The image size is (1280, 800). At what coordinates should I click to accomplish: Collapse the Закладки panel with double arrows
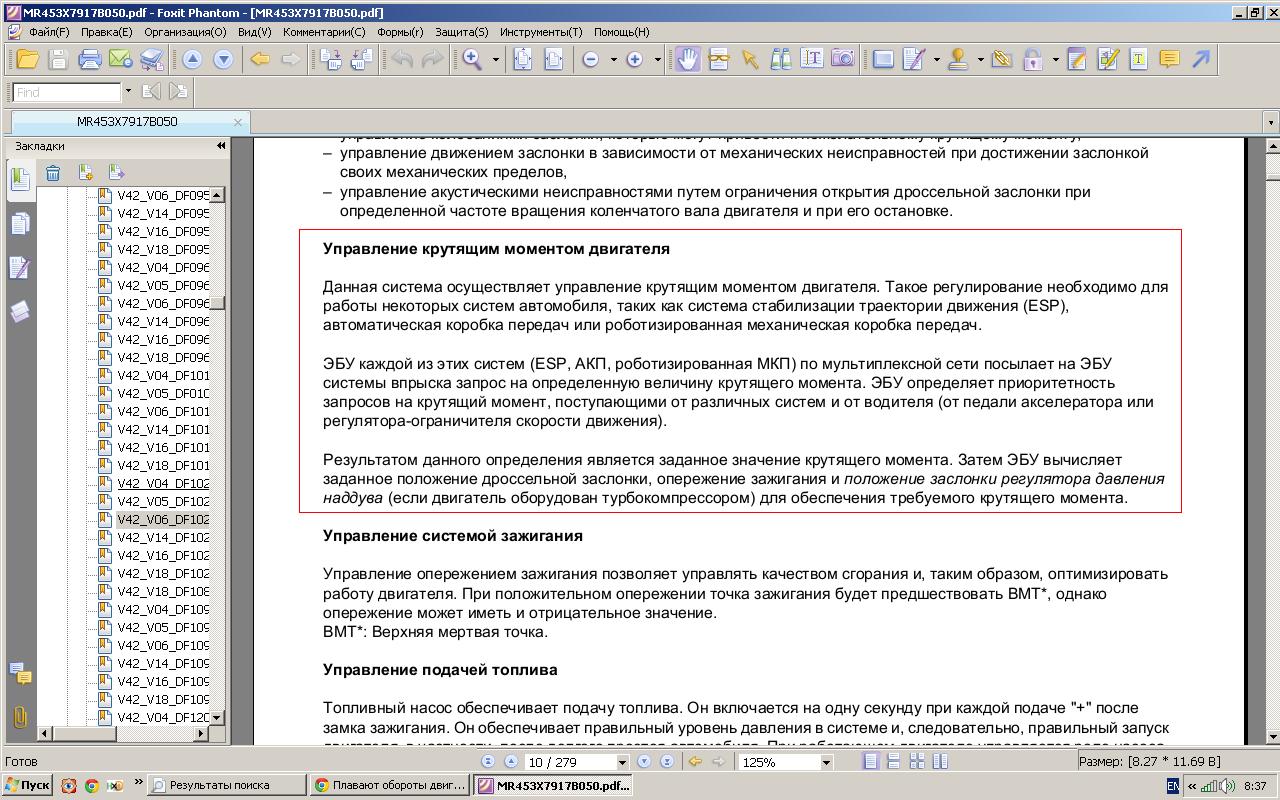coord(221,146)
